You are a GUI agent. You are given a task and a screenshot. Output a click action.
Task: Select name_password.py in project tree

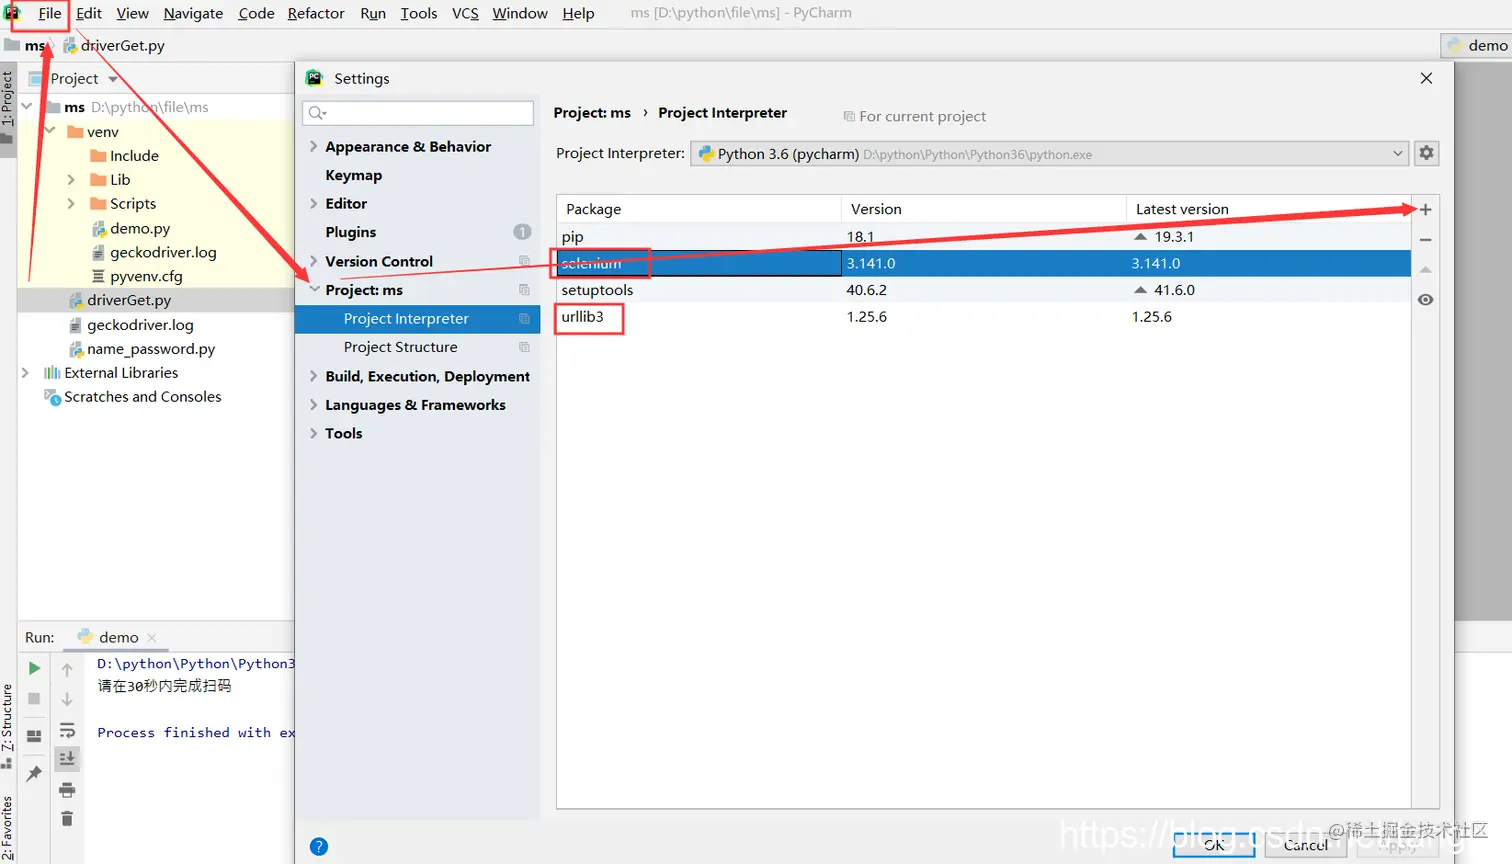point(150,349)
